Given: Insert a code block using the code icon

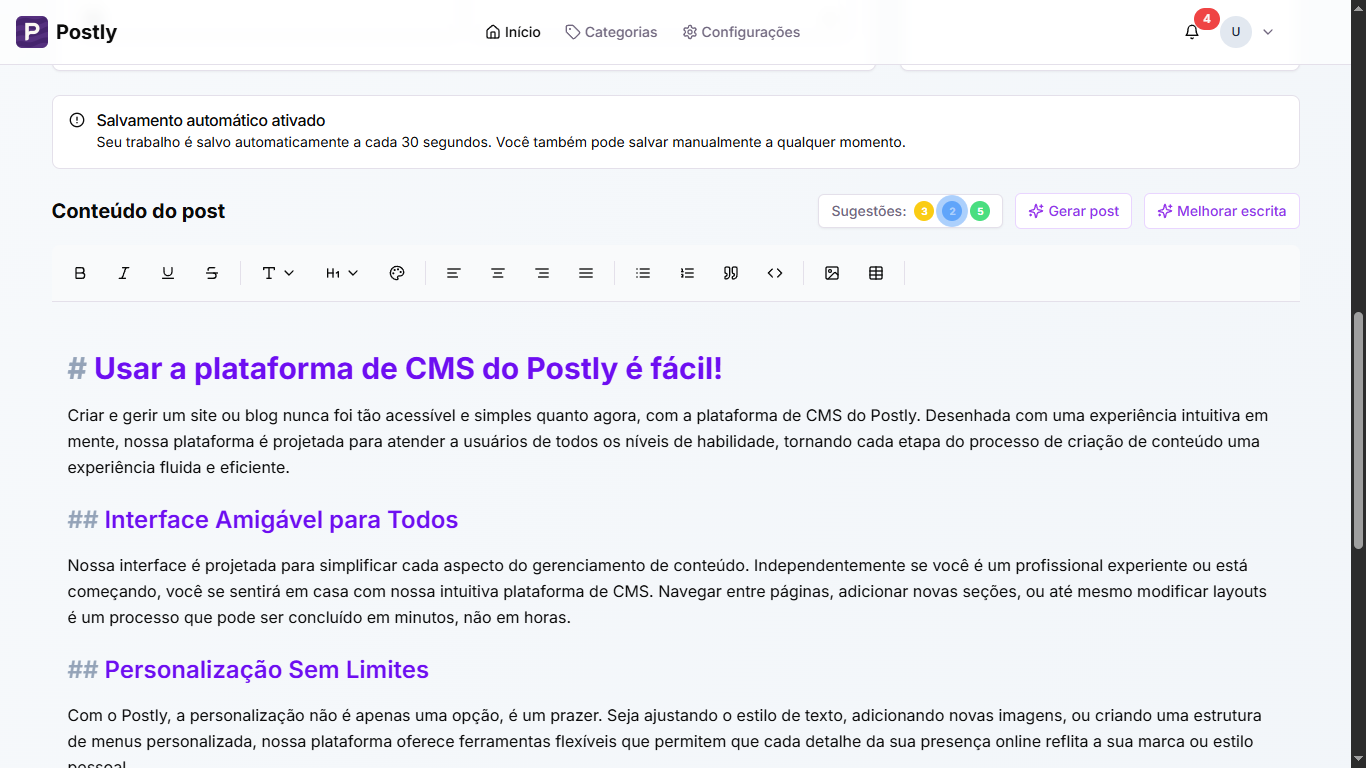Looking at the screenshot, I should pos(775,272).
